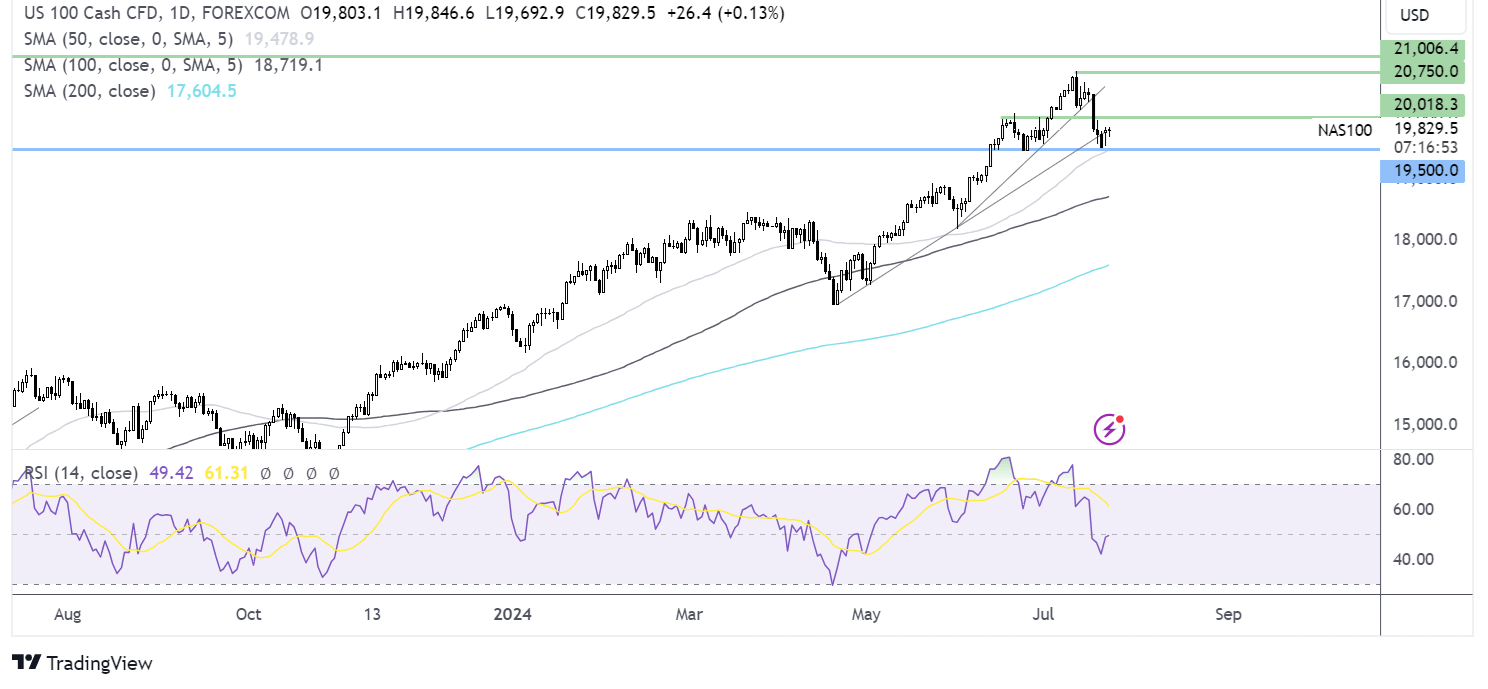
Task: Click the Sep label on time axis
Action: click(x=1229, y=614)
